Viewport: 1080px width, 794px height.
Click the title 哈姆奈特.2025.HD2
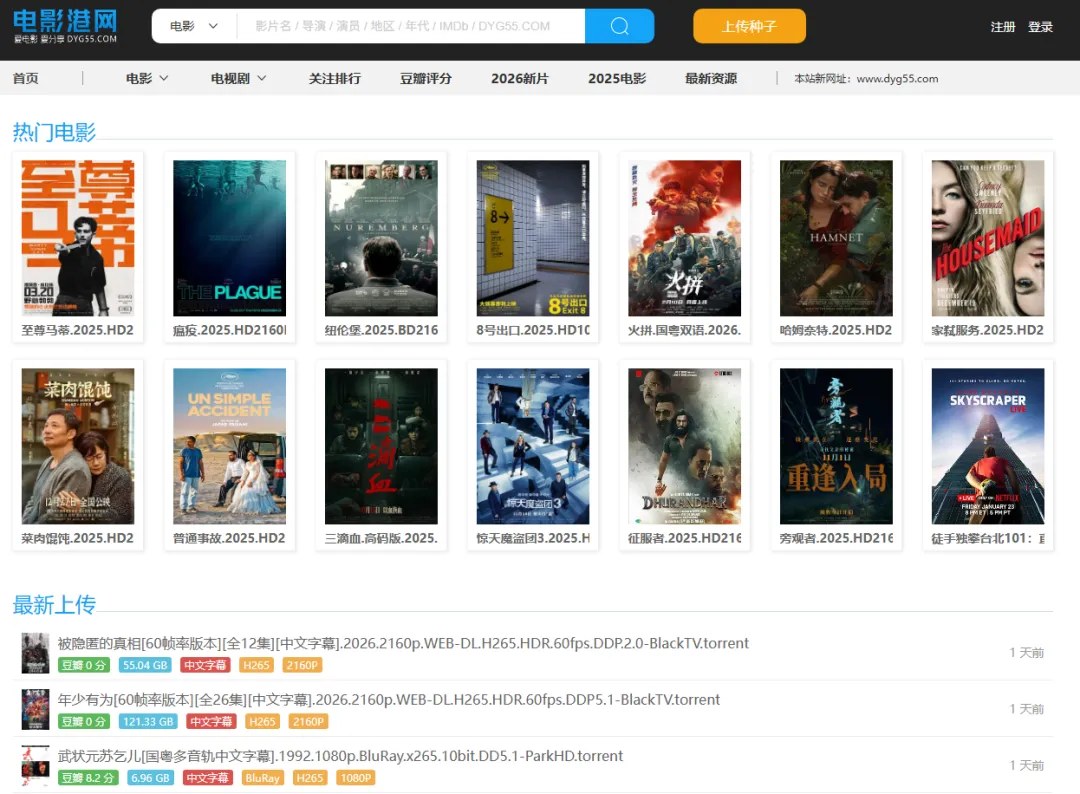[x=836, y=330]
